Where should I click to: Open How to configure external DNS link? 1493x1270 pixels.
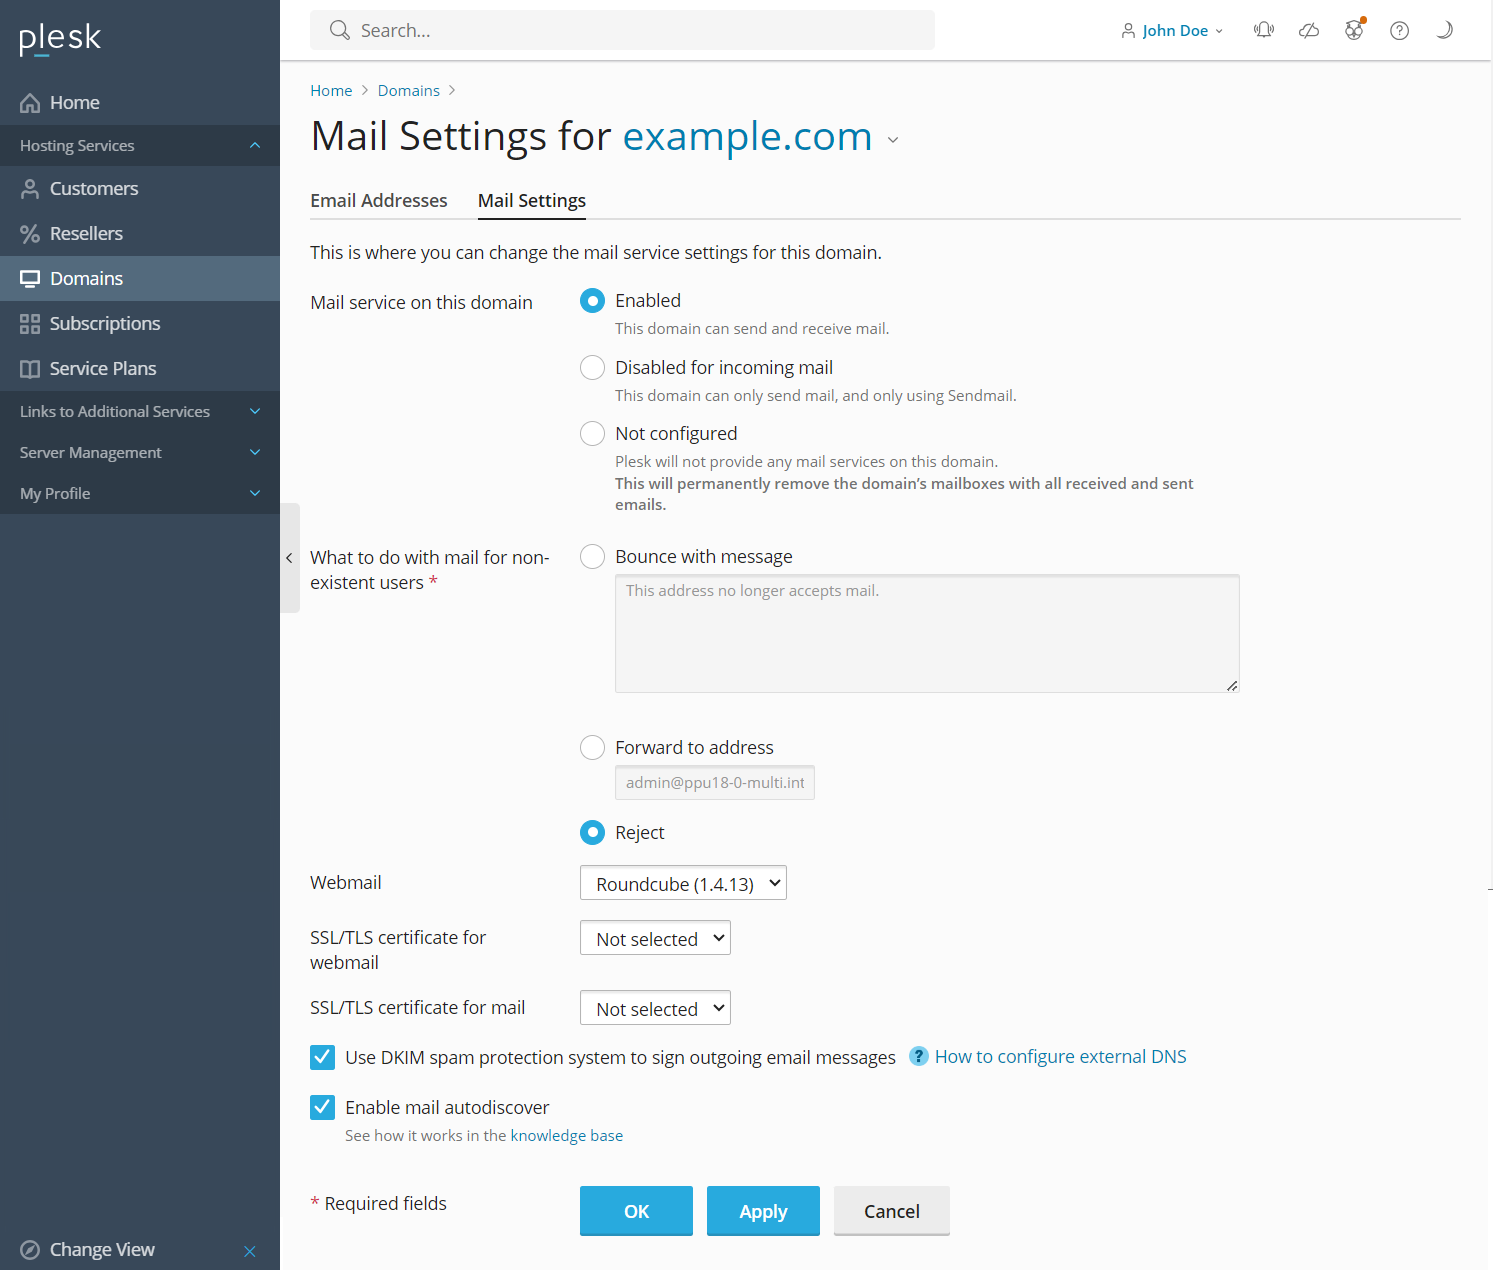pos(1060,1056)
